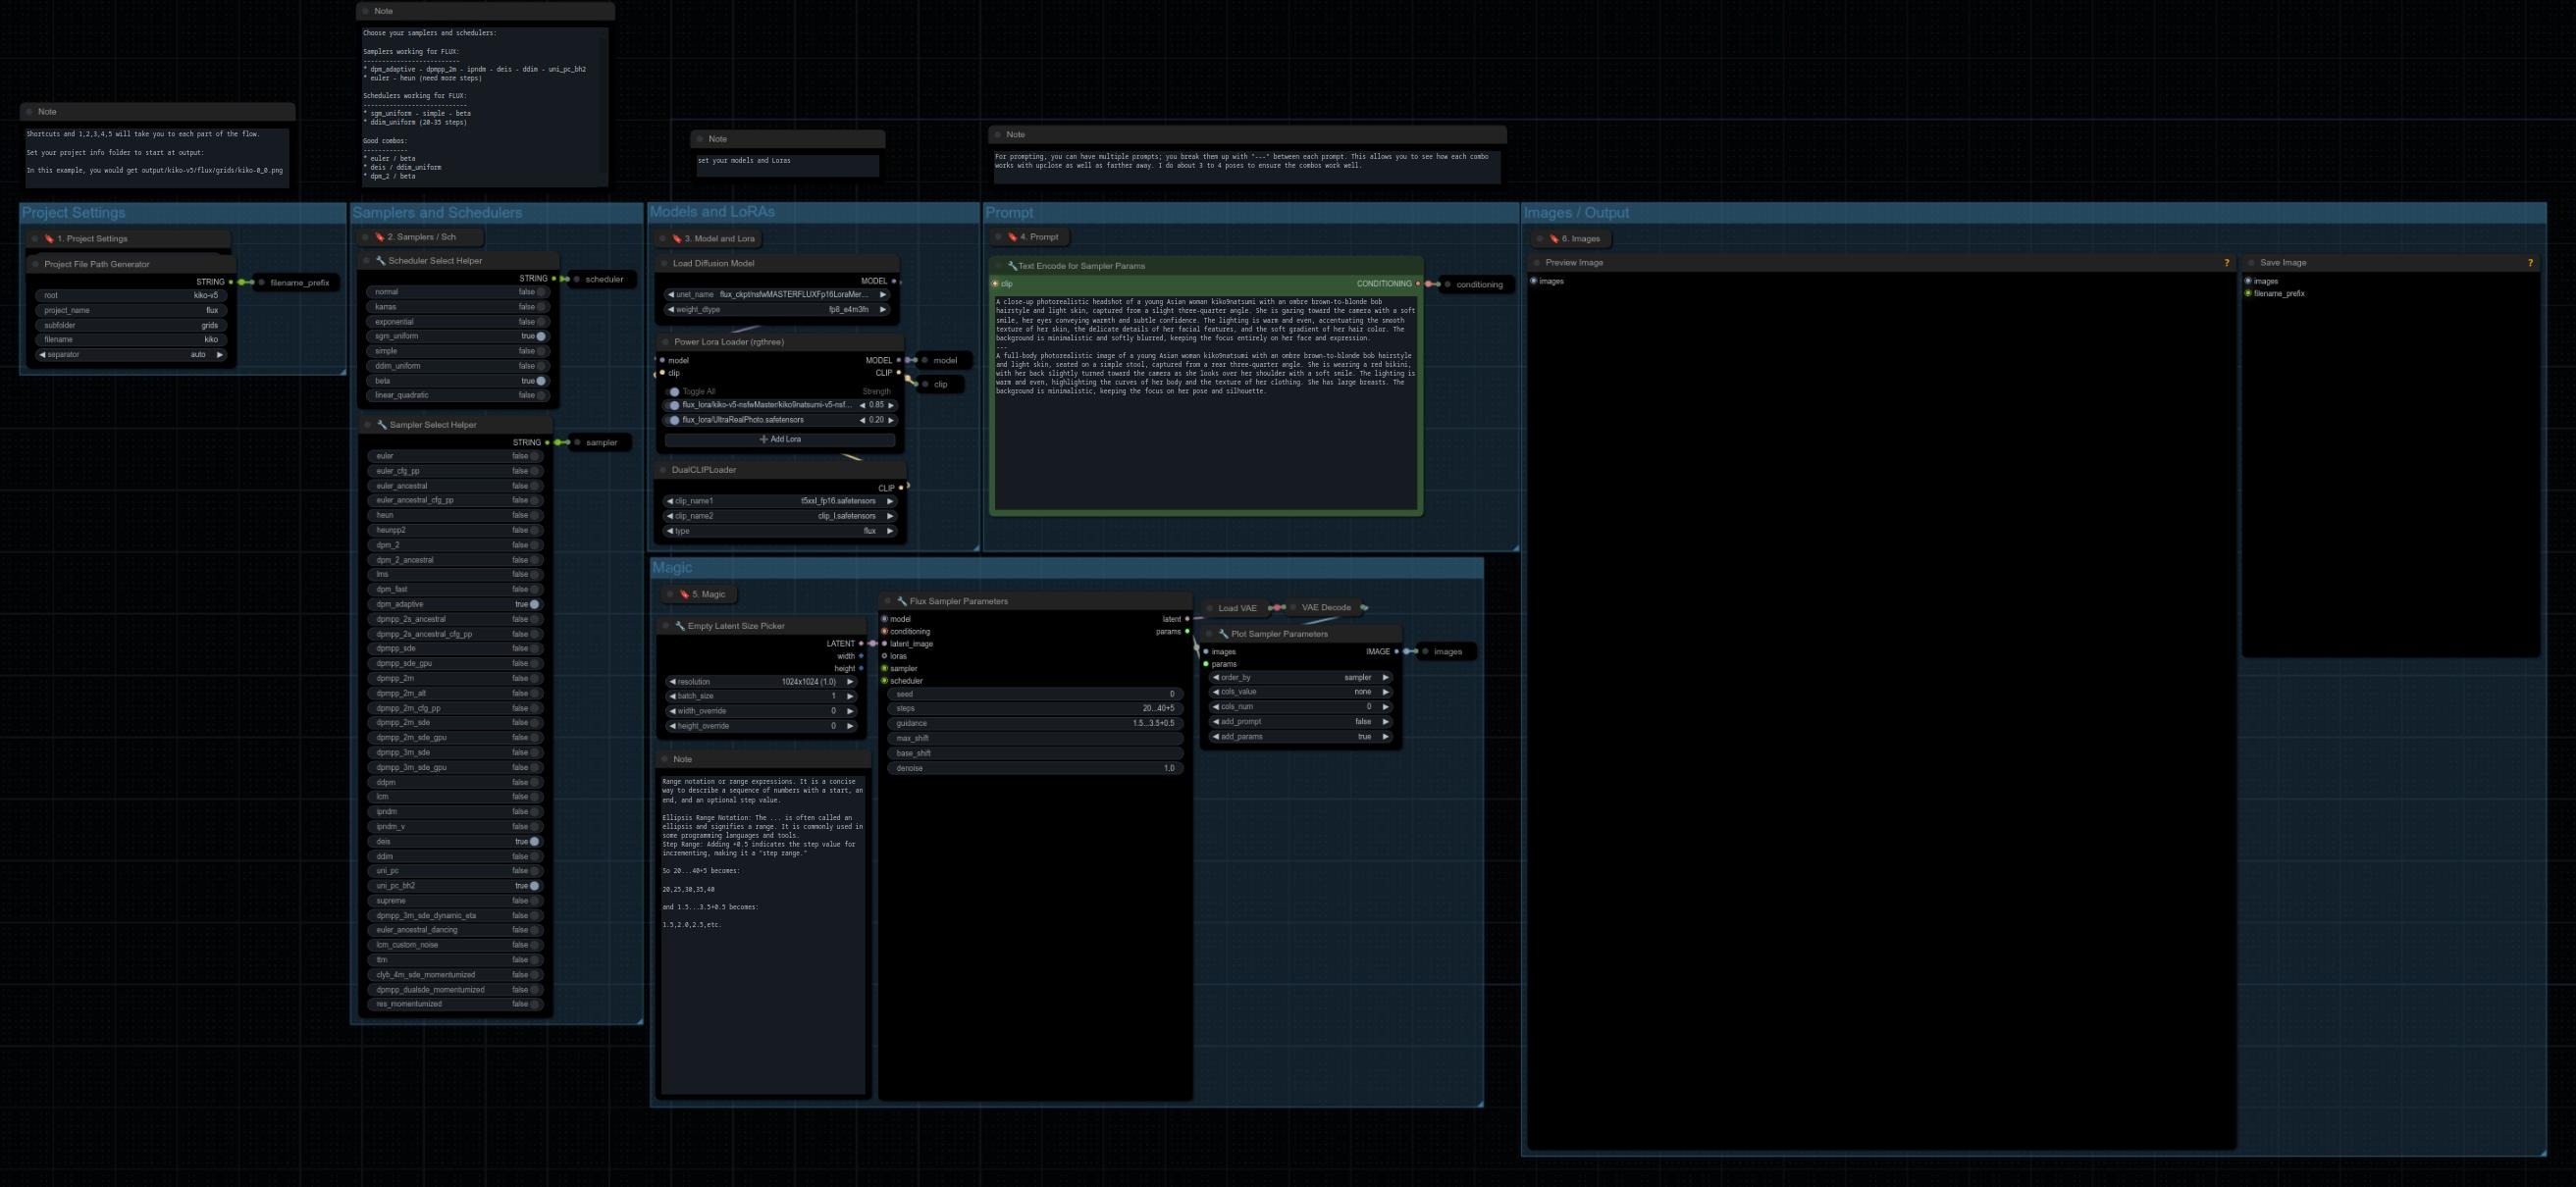Increase the kiko lora strength arrow
2576x1187 pixels.
(x=891, y=405)
